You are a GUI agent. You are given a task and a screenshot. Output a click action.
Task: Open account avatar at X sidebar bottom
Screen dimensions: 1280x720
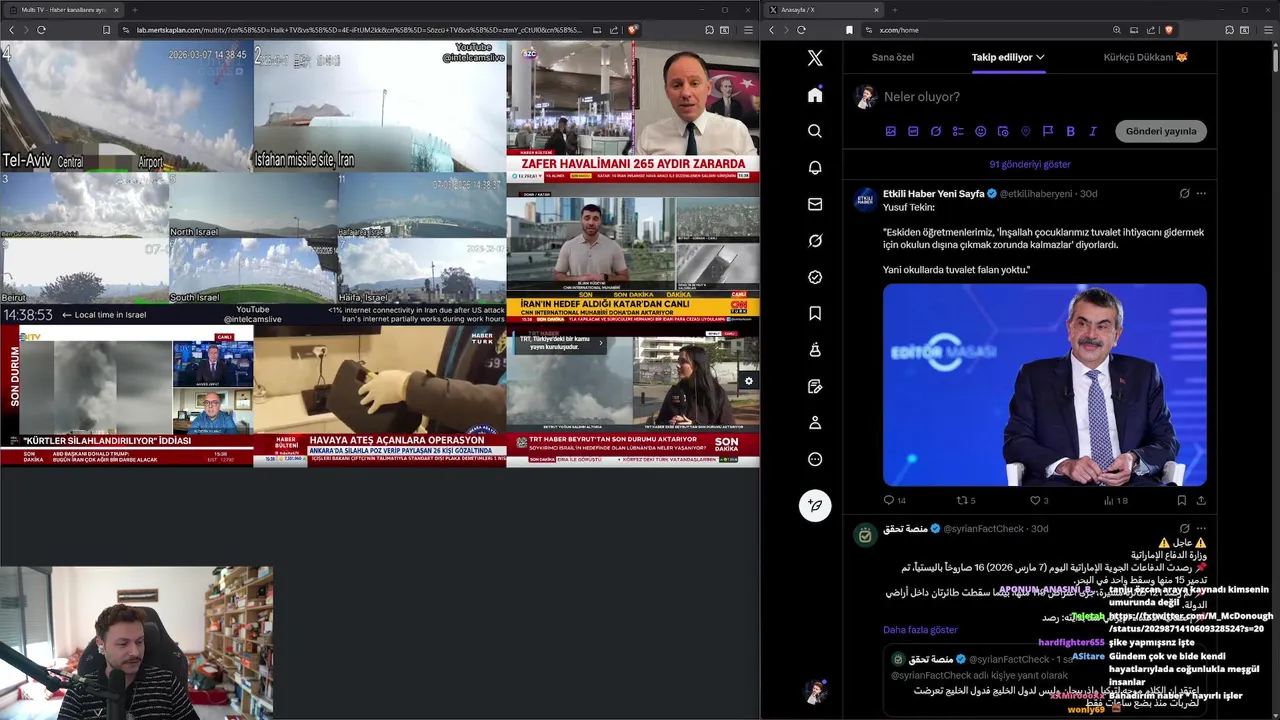pos(815,691)
